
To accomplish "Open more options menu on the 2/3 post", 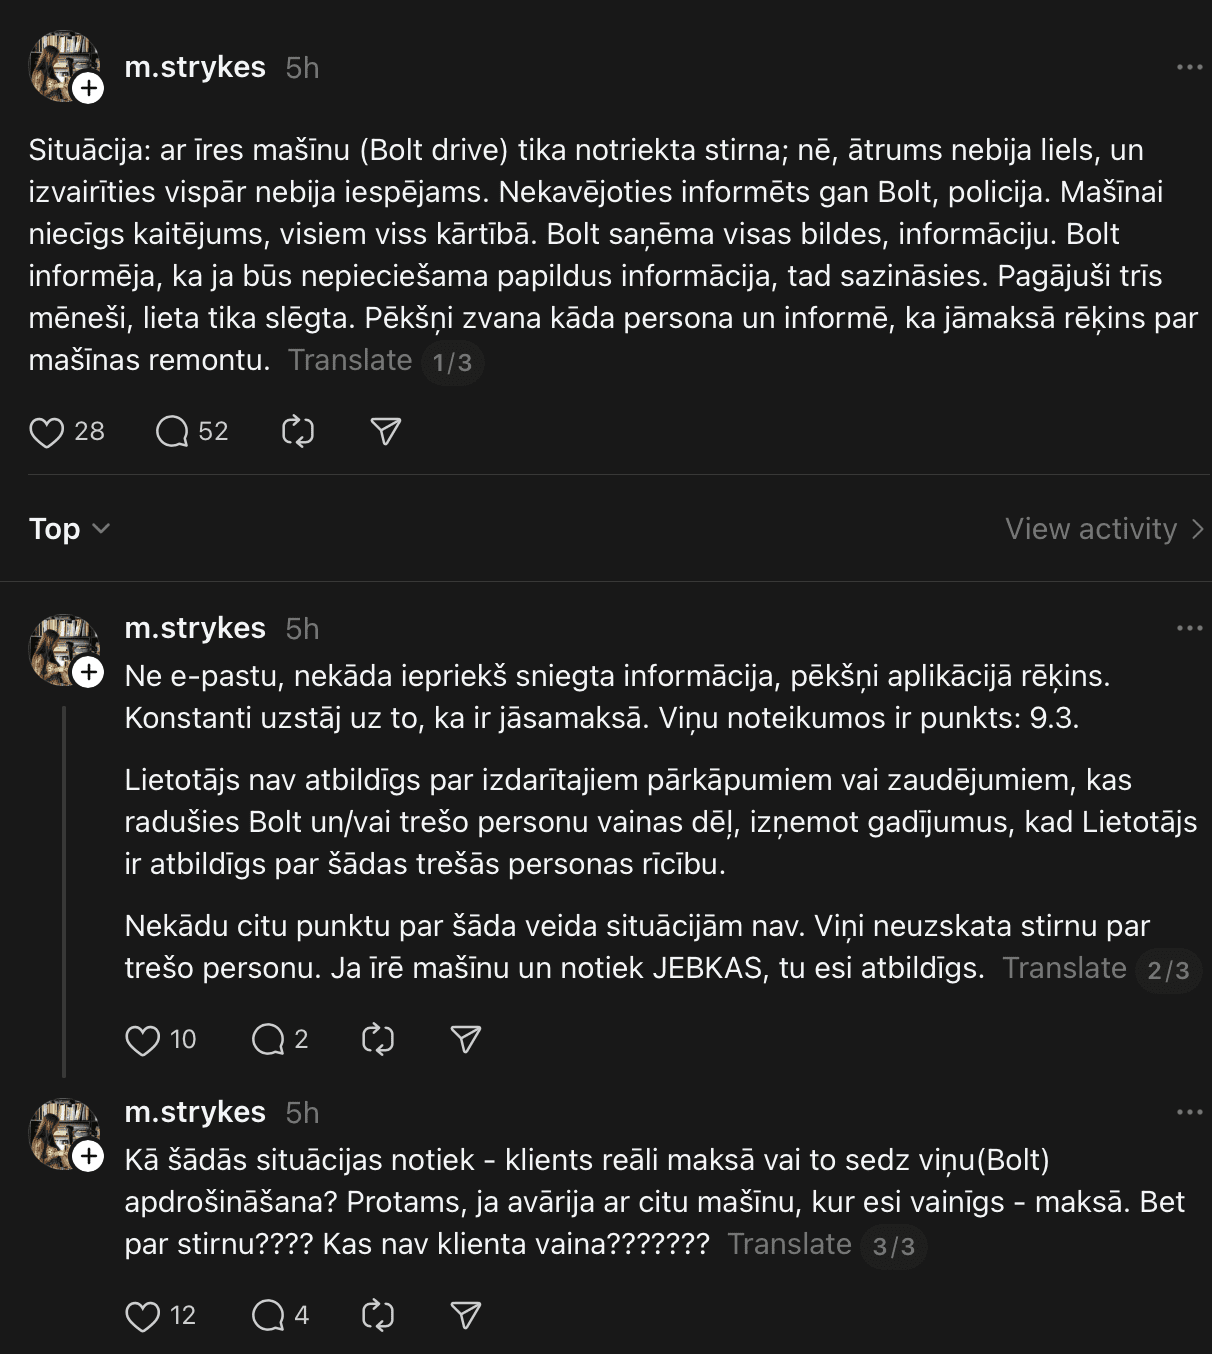I will click(1189, 628).
